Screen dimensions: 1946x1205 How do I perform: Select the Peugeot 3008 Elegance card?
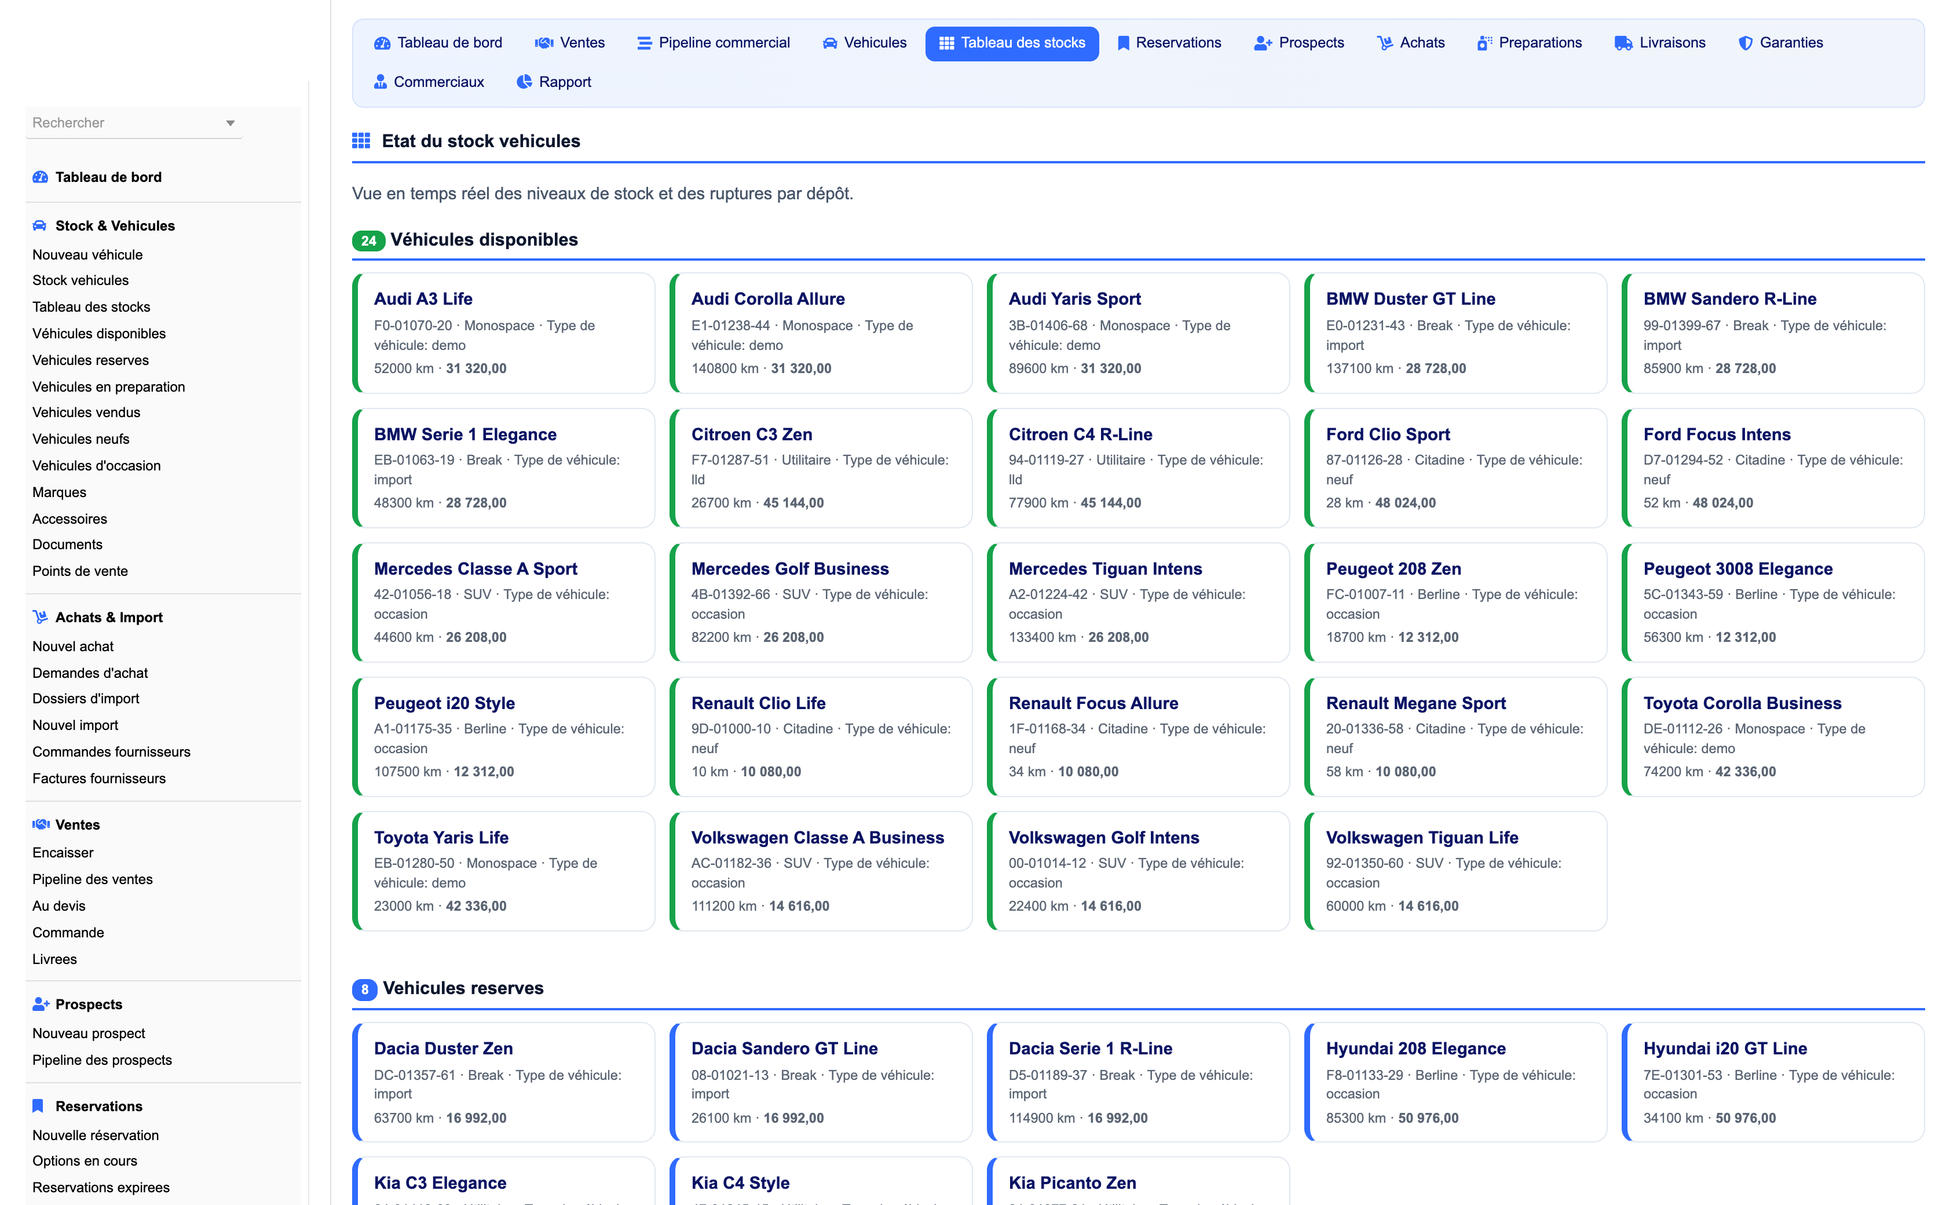pos(1773,602)
